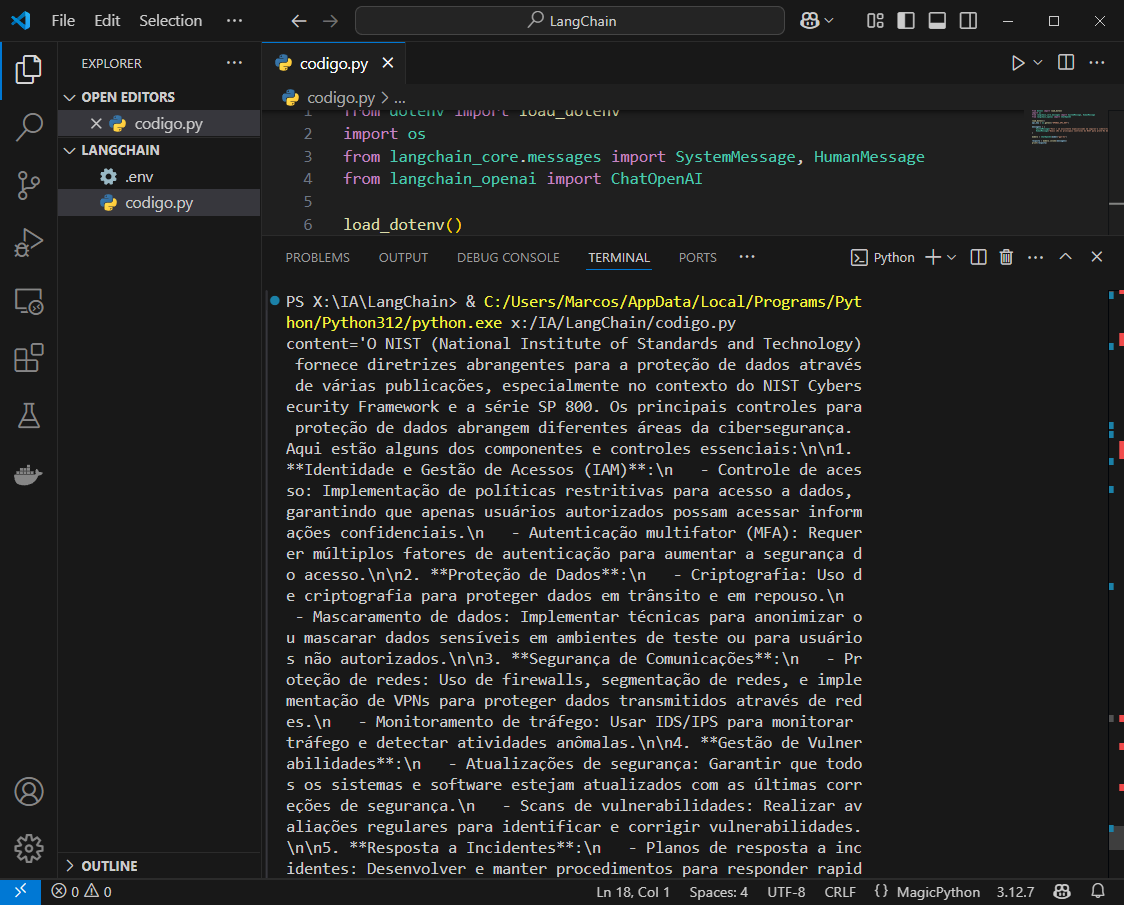The height and width of the screenshot is (905, 1124).
Task: Launch new terminal with plus icon
Action: (933, 257)
